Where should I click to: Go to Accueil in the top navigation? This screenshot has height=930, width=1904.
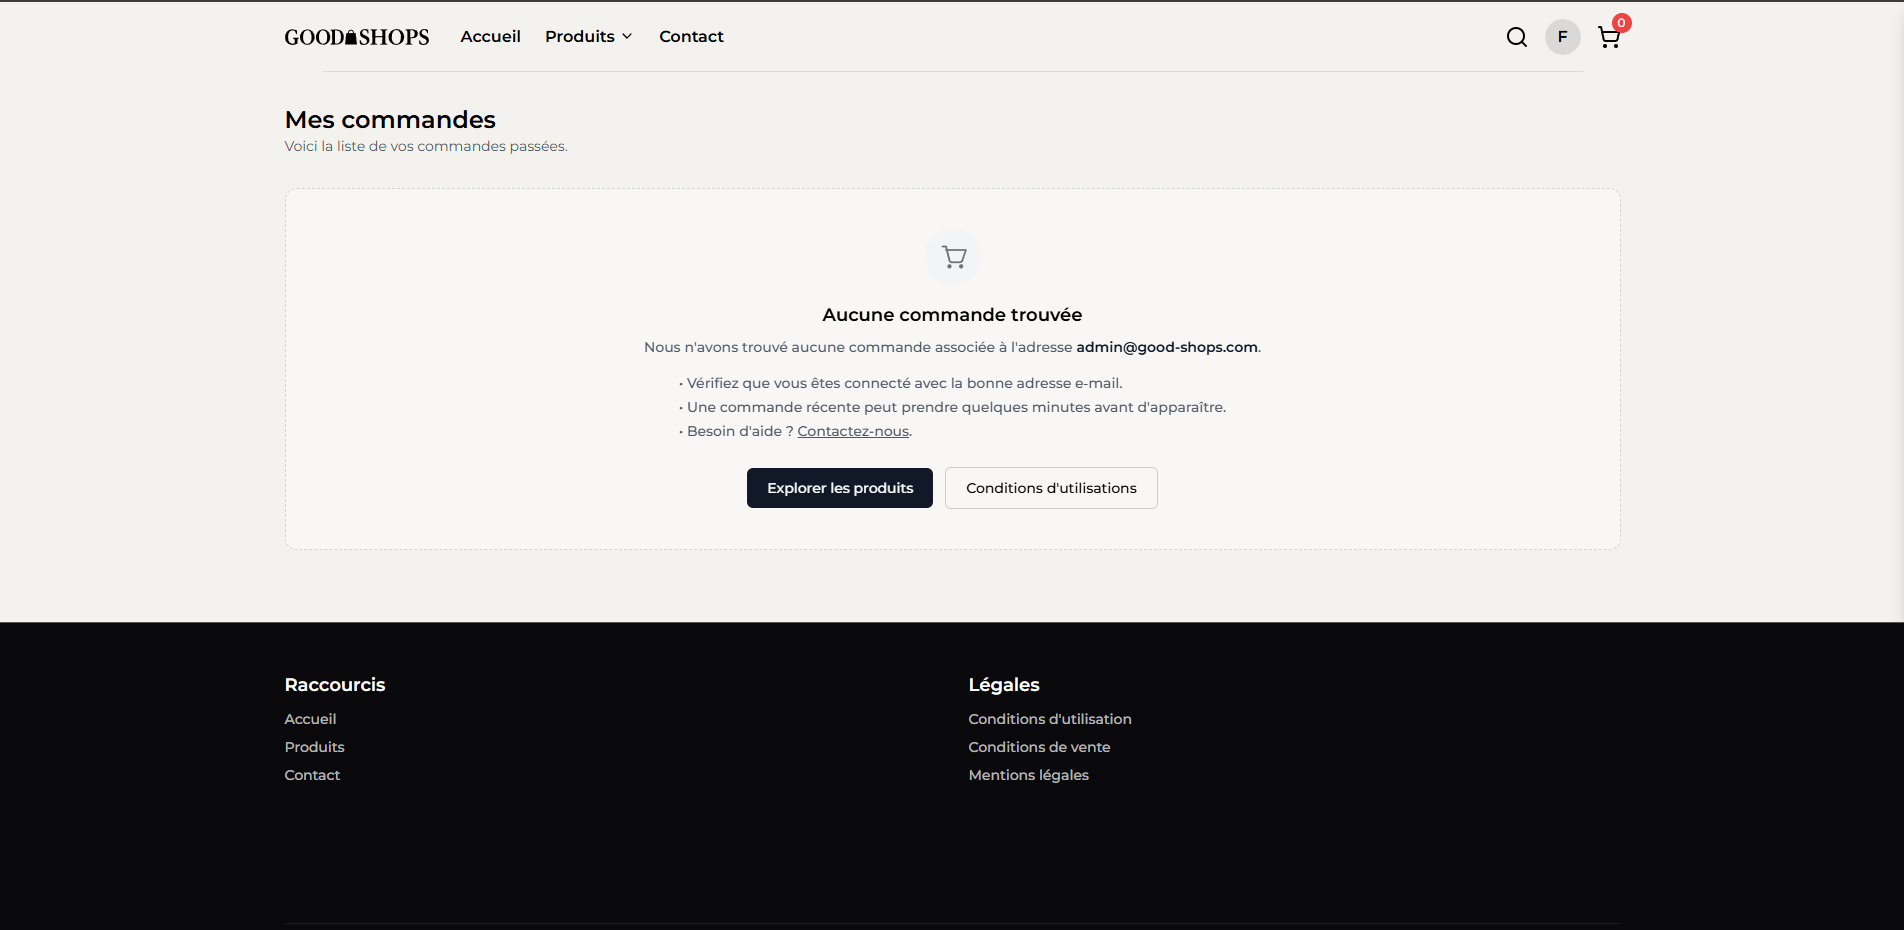click(490, 37)
